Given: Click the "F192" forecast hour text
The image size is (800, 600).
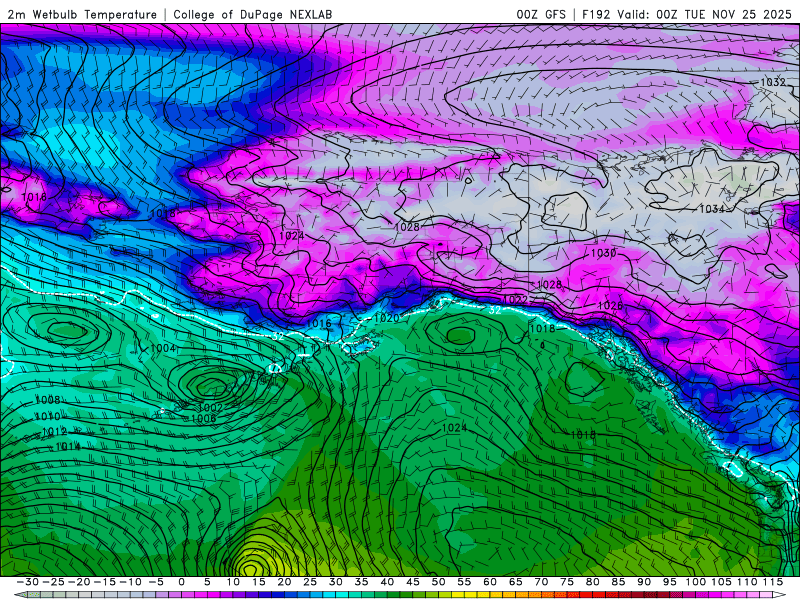Looking at the screenshot, I should pos(596,15).
